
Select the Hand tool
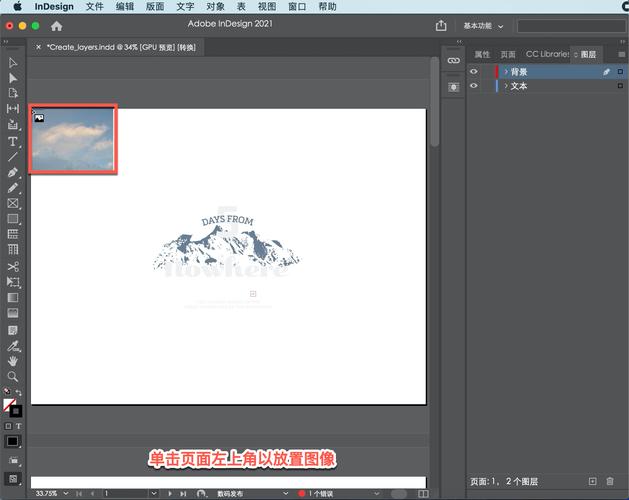(x=13, y=361)
